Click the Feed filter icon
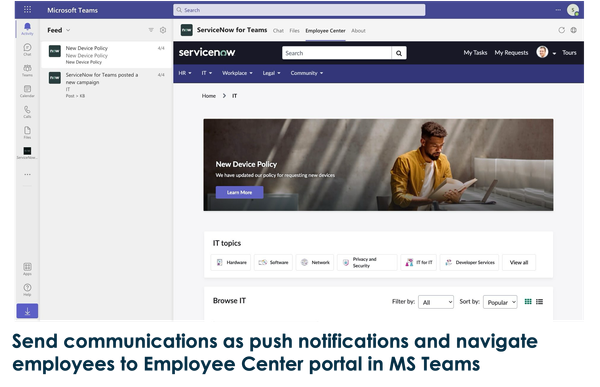 click(x=151, y=30)
